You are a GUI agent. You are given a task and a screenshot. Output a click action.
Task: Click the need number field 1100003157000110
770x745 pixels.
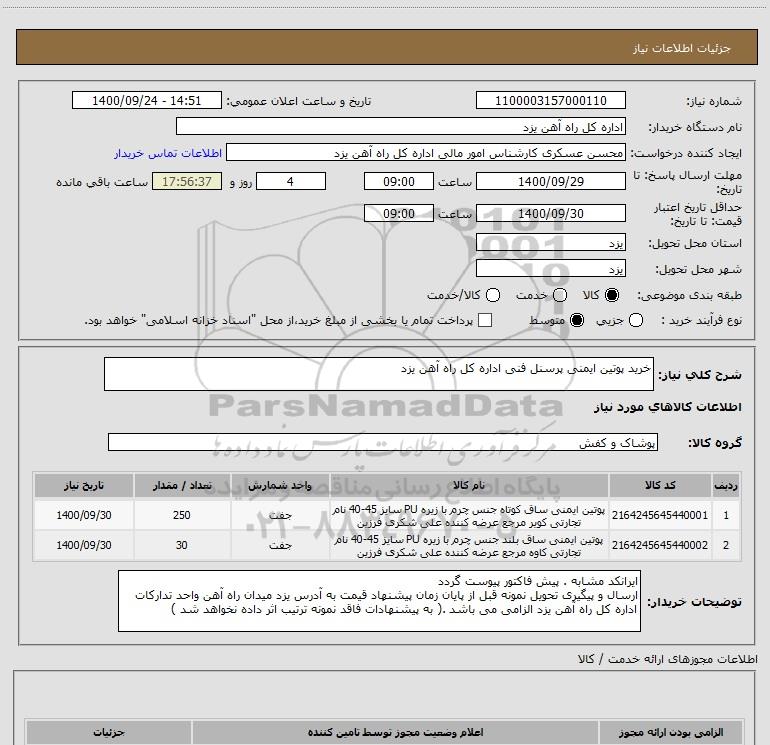550,100
